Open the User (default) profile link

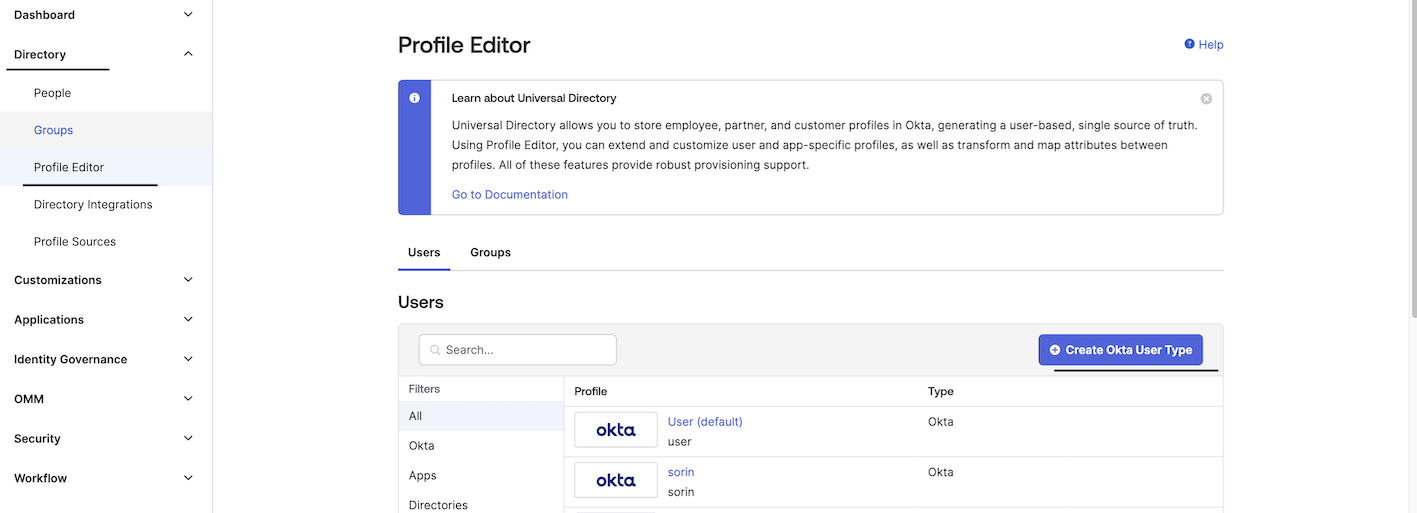tap(705, 422)
